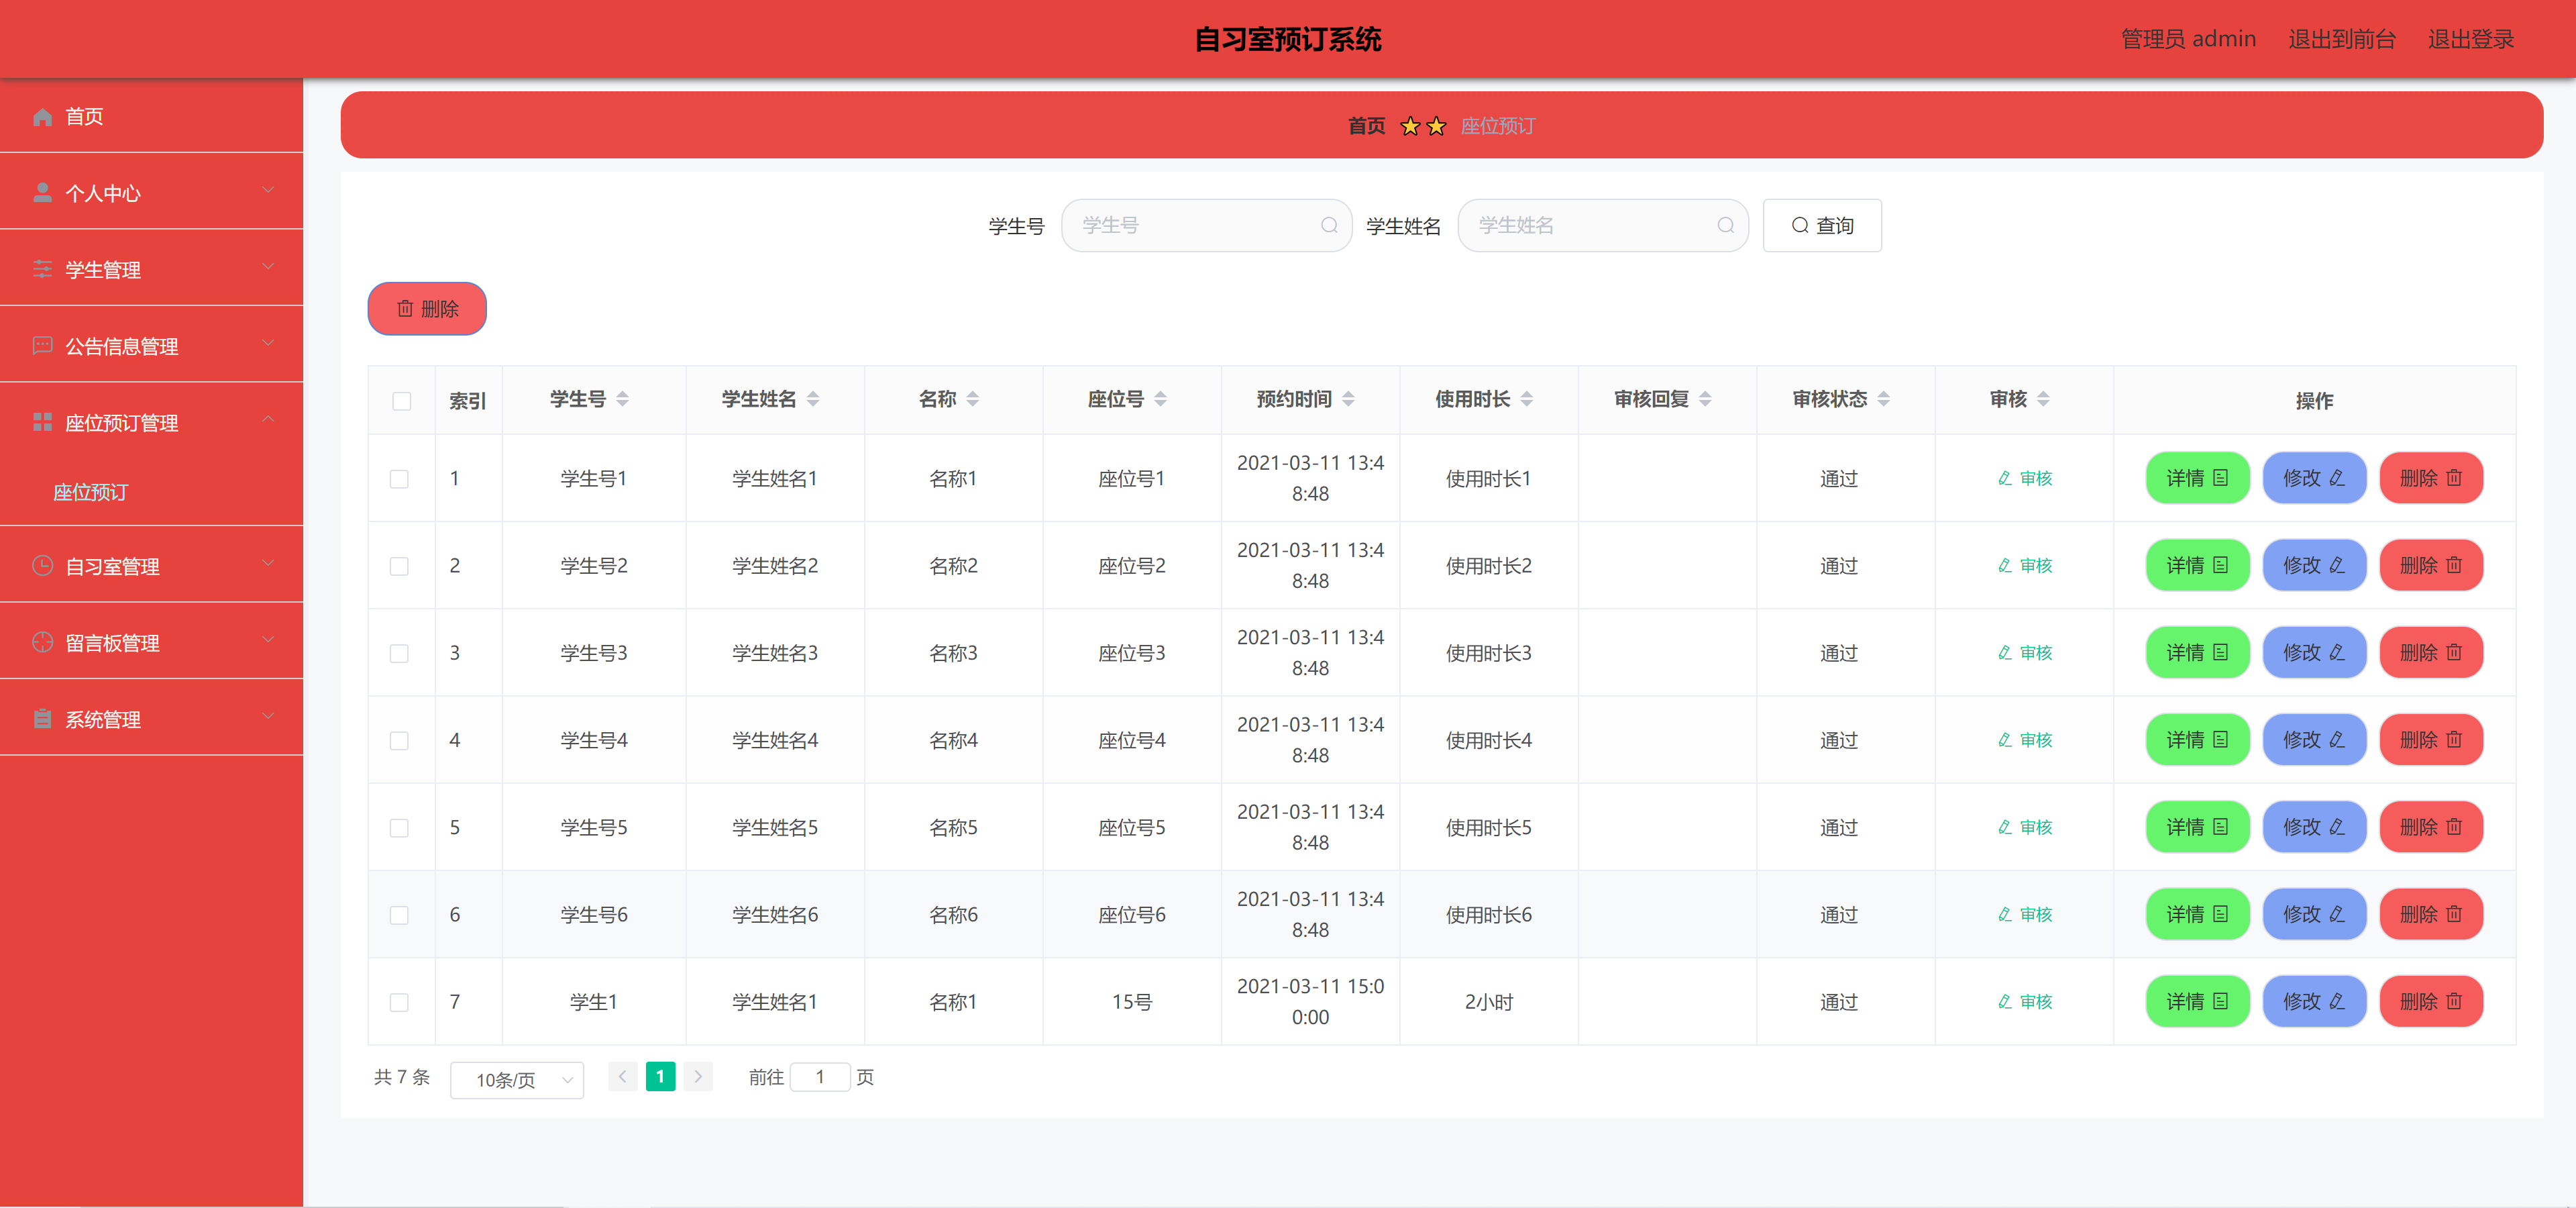Screen dimensions: 2576x1208
Task: Check the checkbox on row 6
Action: click(401, 915)
